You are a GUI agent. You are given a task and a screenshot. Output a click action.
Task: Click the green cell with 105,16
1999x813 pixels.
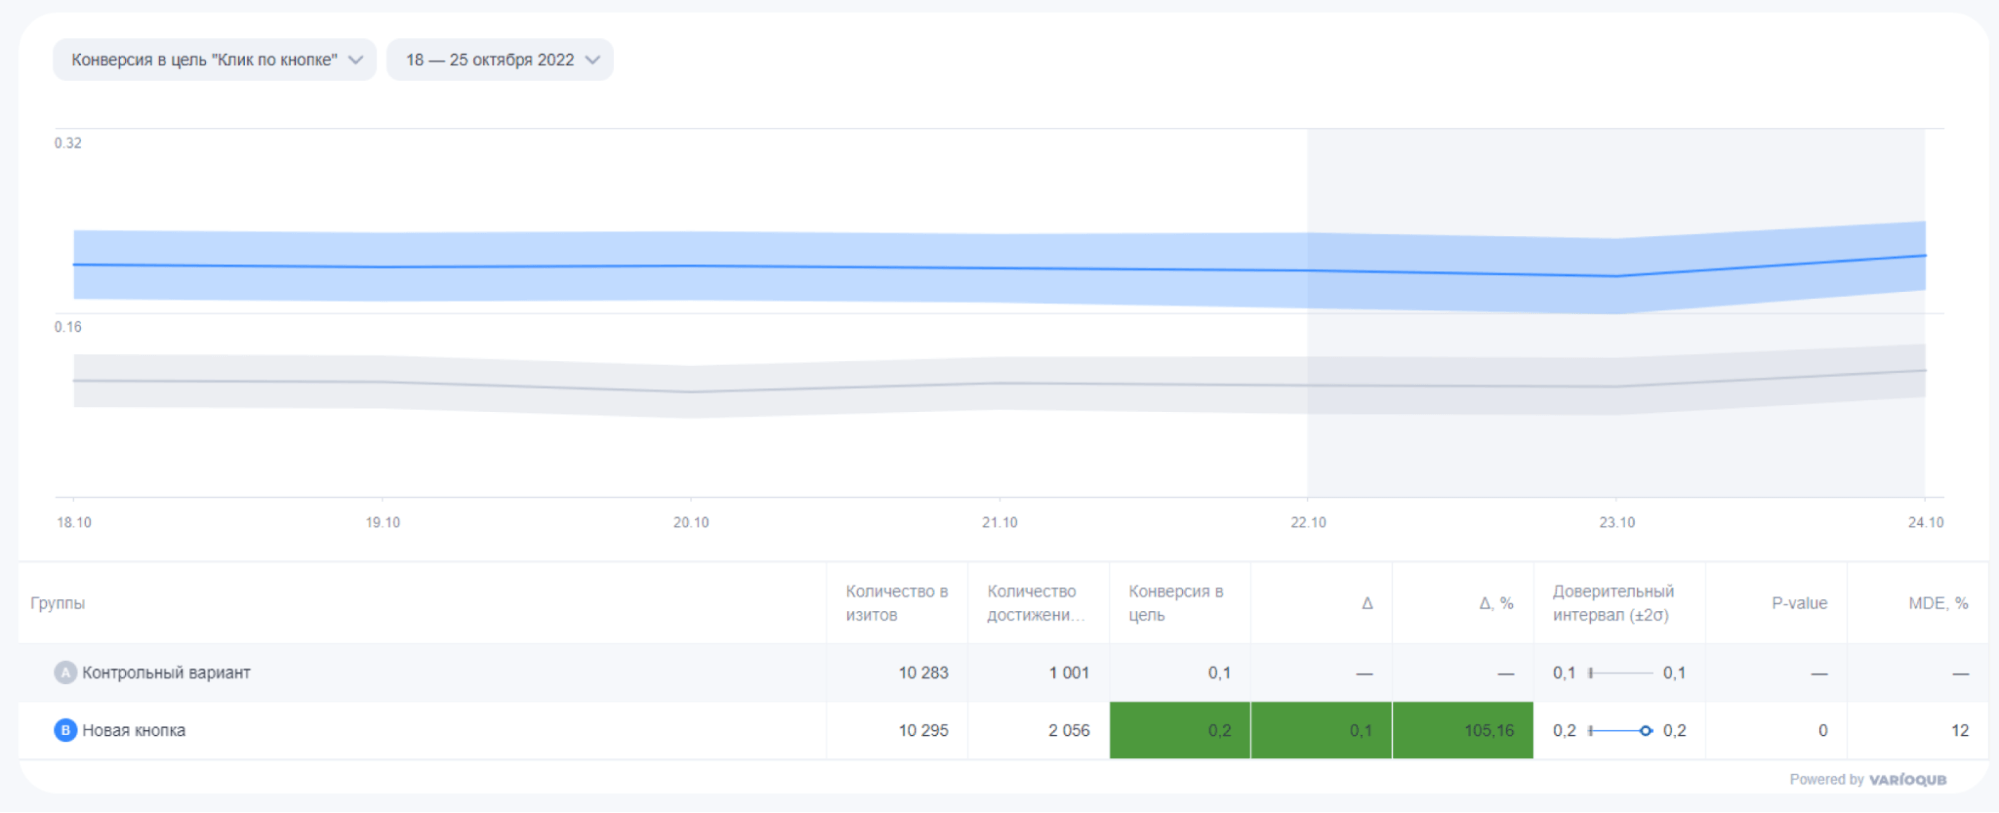(x=1463, y=730)
